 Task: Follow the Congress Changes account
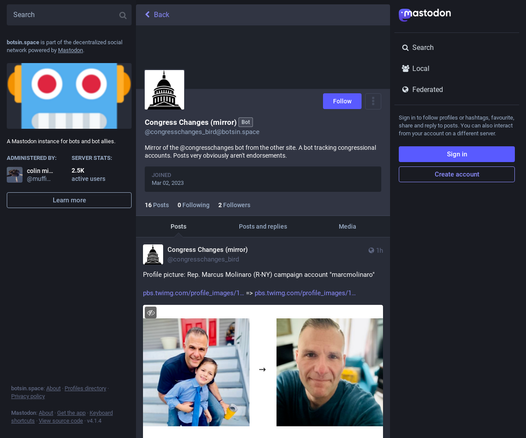coord(342,101)
